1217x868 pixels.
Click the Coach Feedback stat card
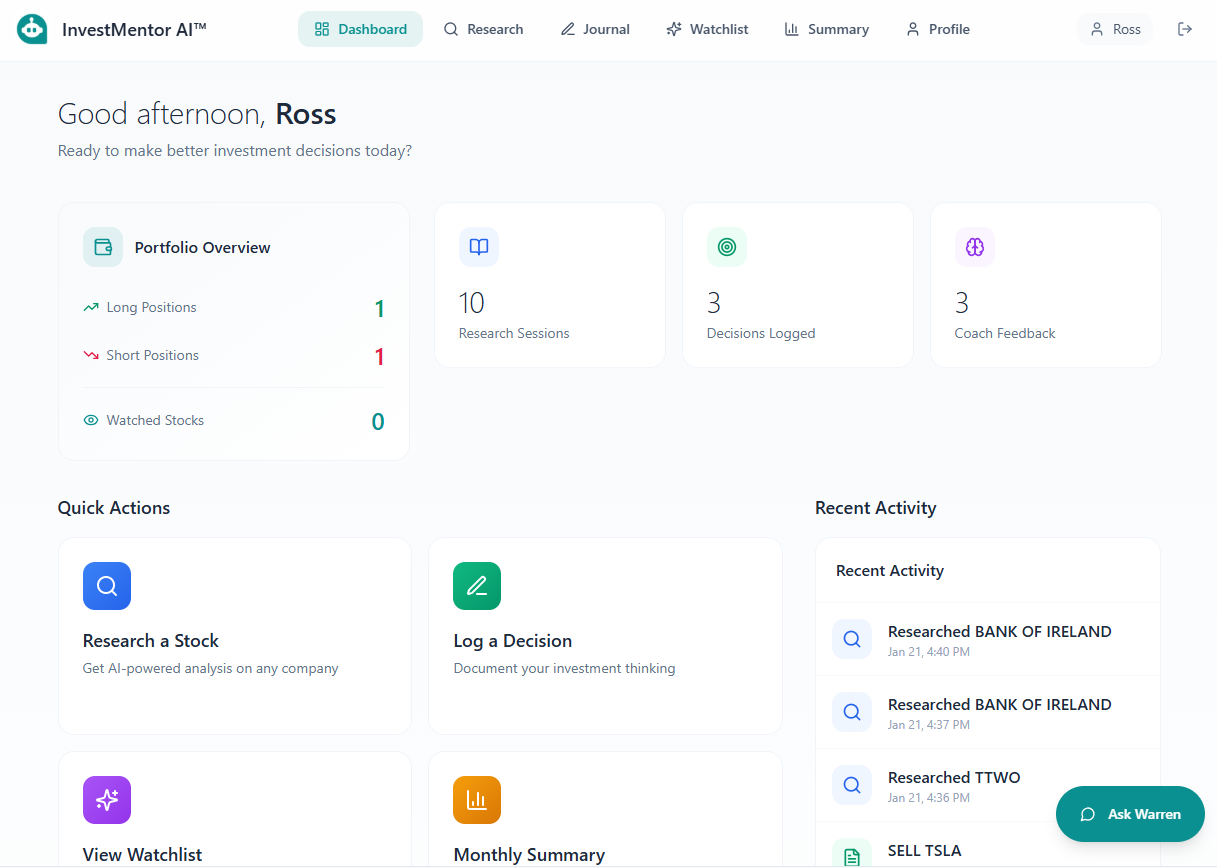pos(1046,285)
